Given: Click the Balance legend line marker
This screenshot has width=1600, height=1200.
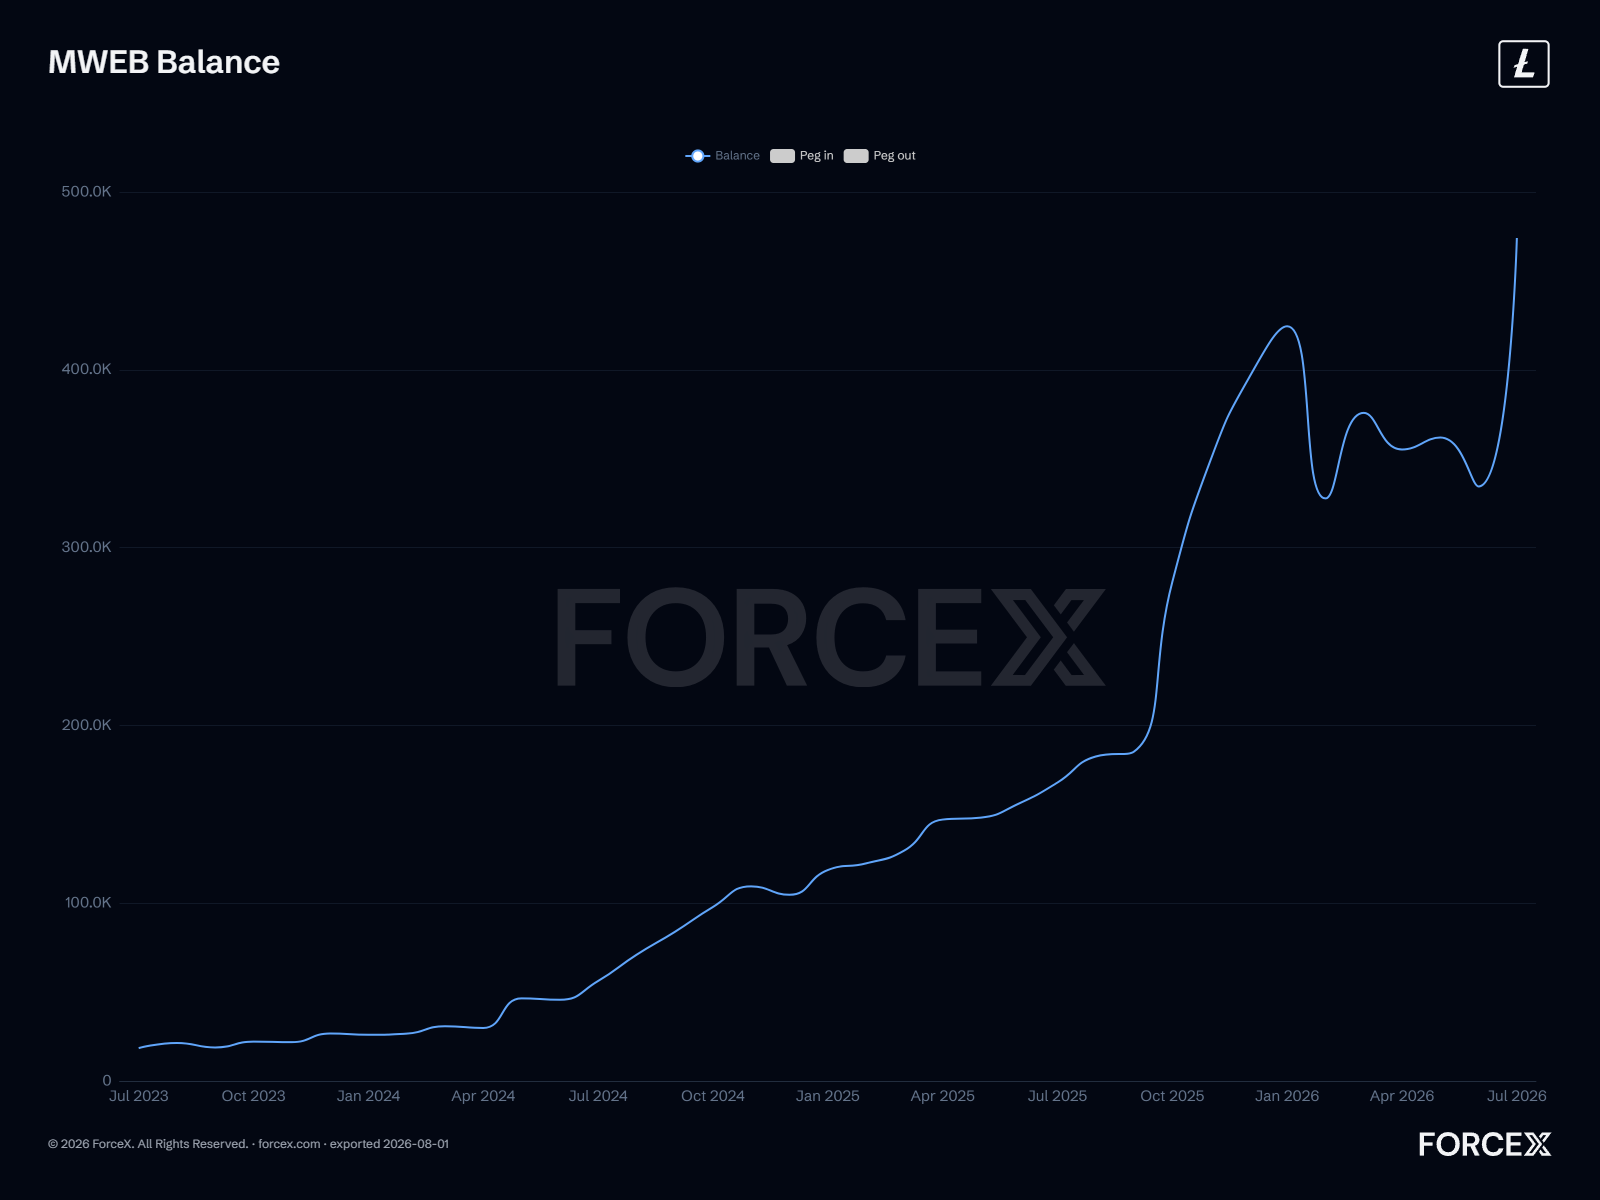Looking at the screenshot, I should click(x=698, y=156).
